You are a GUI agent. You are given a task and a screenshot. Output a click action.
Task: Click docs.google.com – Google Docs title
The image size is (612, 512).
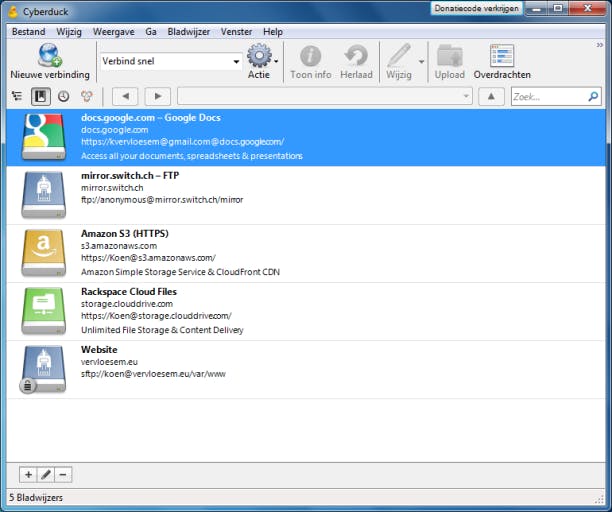coord(151,117)
